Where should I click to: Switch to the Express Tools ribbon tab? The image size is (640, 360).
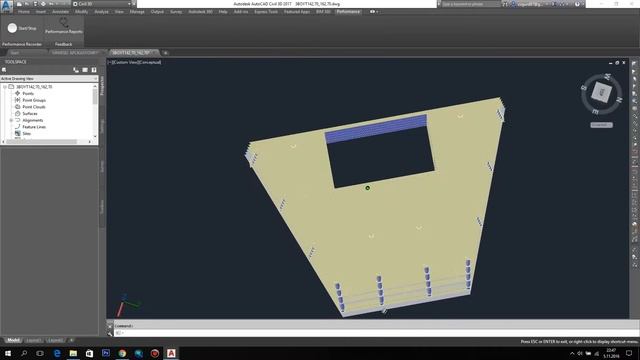[266, 12]
